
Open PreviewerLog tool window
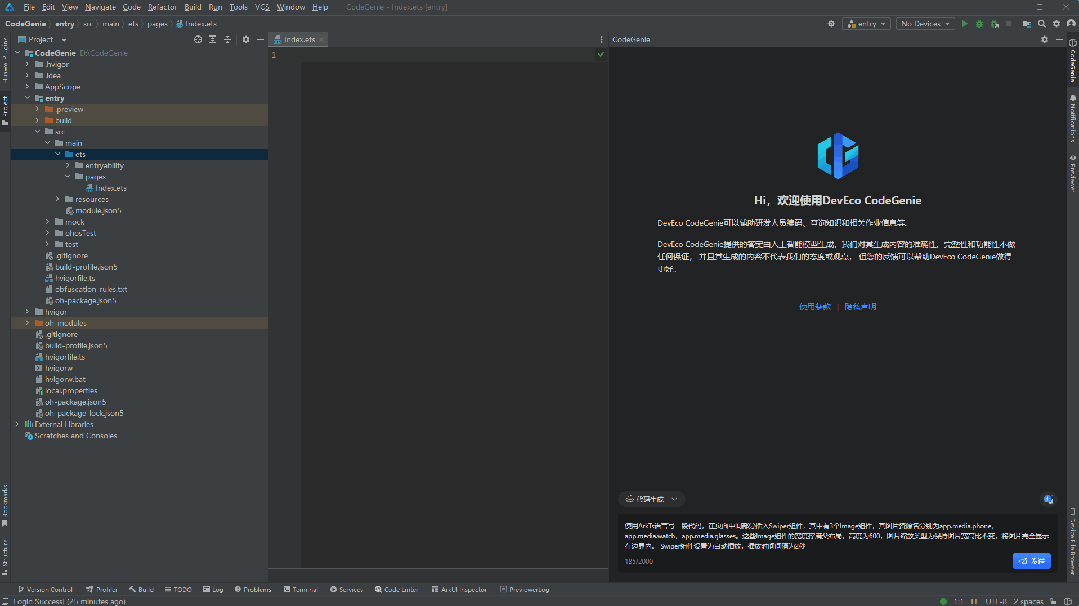tap(524, 589)
